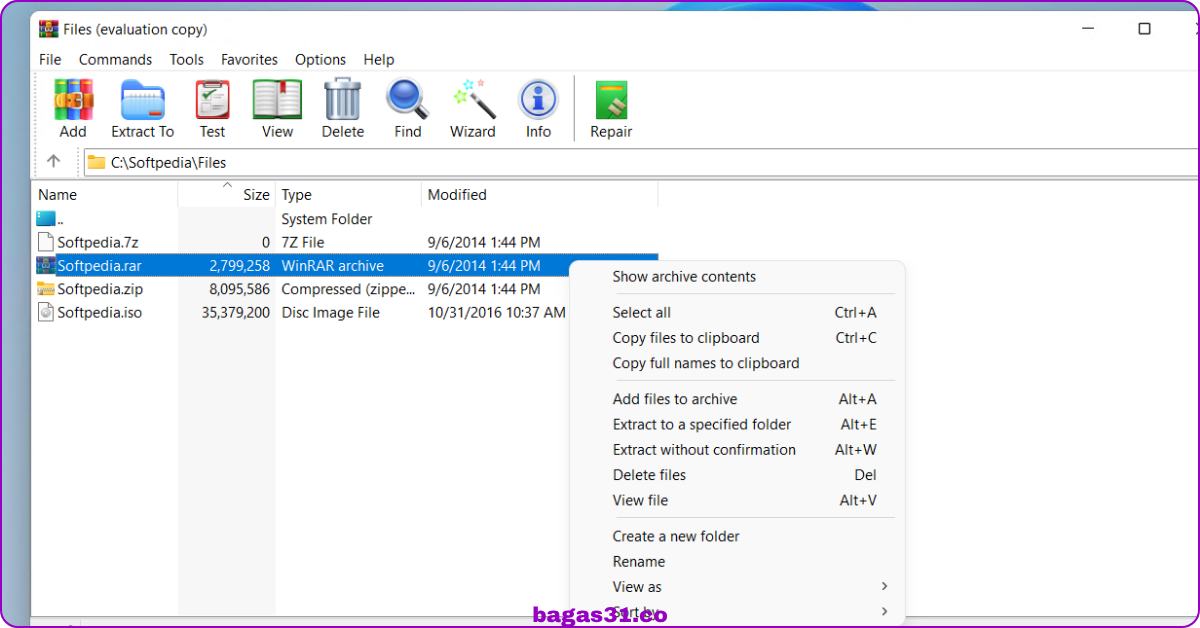Click the Find magnifier icon
The image size is (1200, 628).
coord(407,100)
